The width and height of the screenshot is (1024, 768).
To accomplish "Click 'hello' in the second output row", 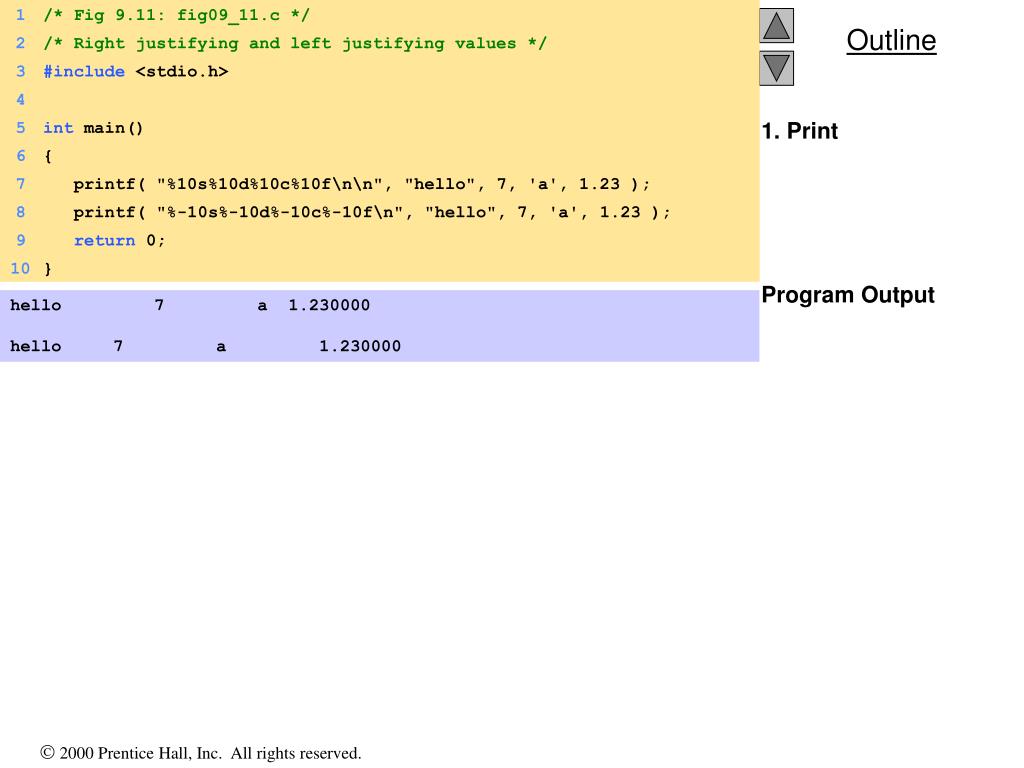I will click(x=35, y=346).
